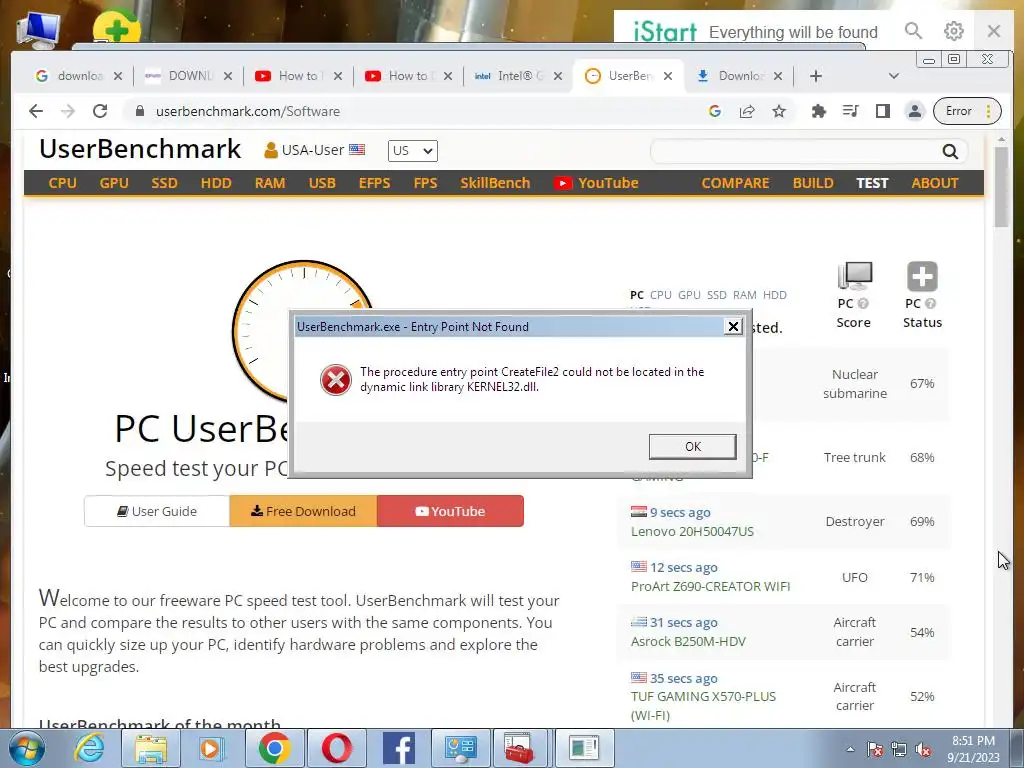Open the Asrock B250M-HDV result
1024x768 pixels.
[688, 641]
